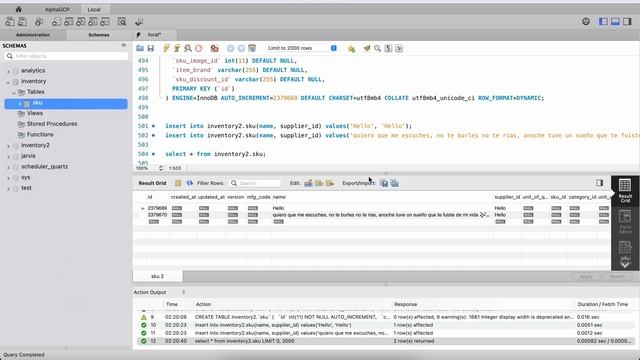
Task: Open the object inspector icon
Action: point(39,22)
